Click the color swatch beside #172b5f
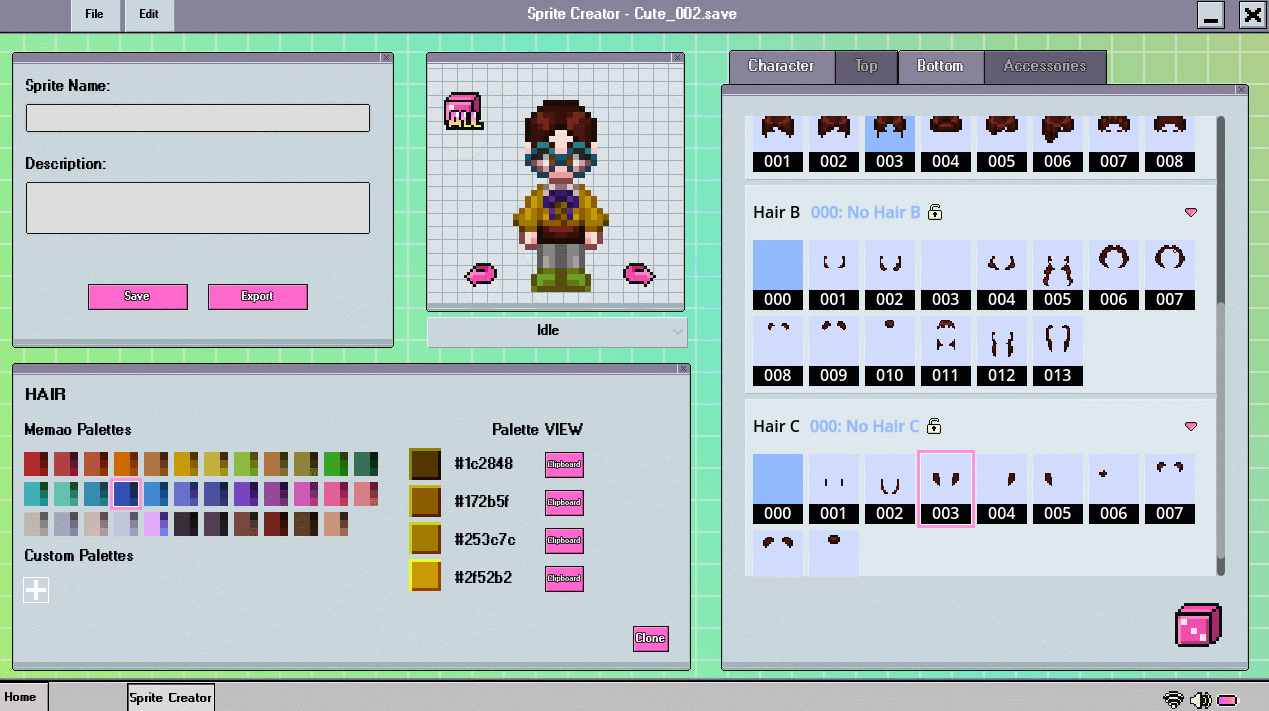 coord(425,501)
